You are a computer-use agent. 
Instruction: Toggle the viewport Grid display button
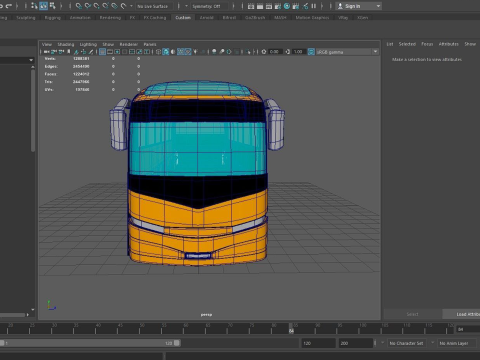(x=102, y=52)
